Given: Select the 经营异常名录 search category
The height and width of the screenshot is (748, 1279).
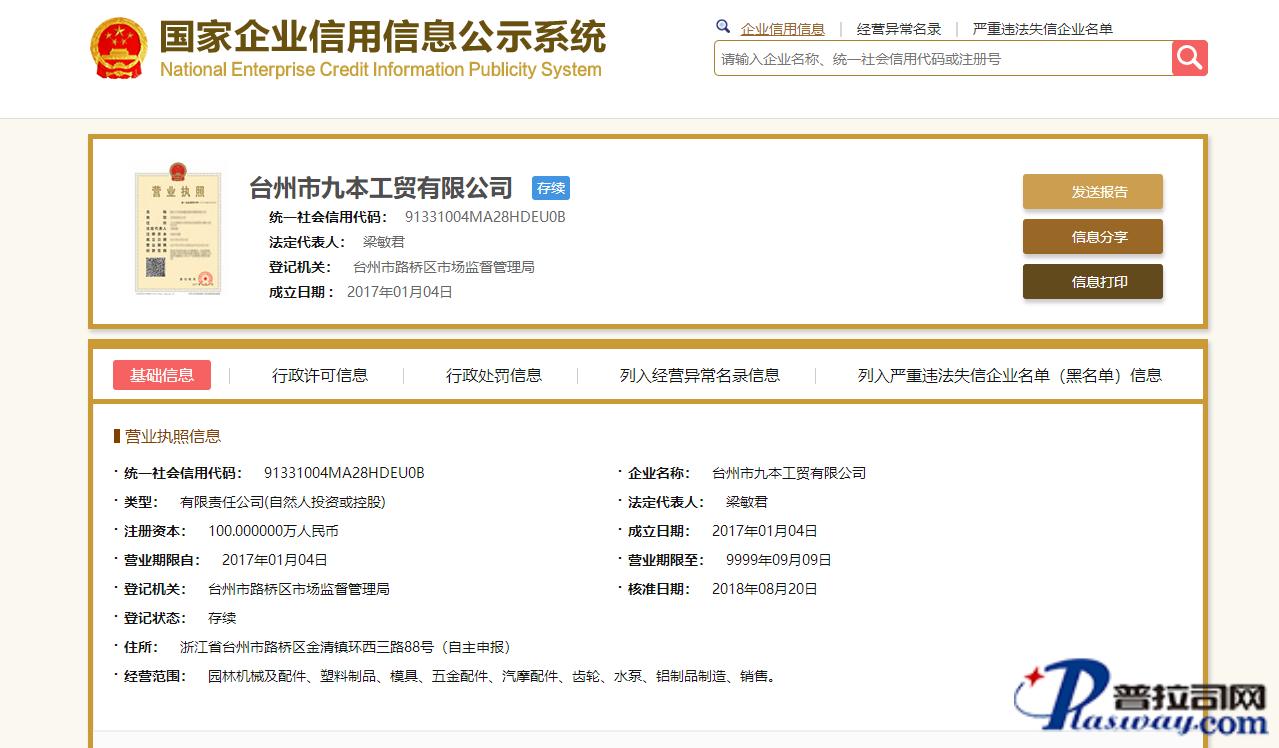Looking at the screenshot, I should pos(899,29).
